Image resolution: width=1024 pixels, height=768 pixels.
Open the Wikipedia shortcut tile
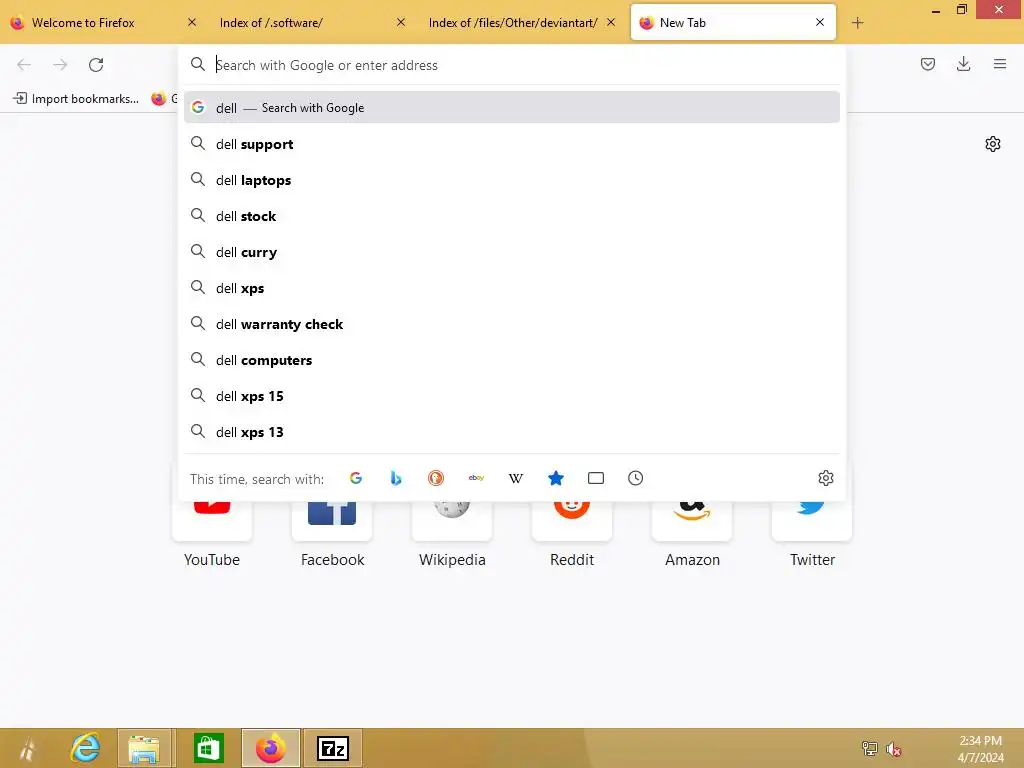452,521
